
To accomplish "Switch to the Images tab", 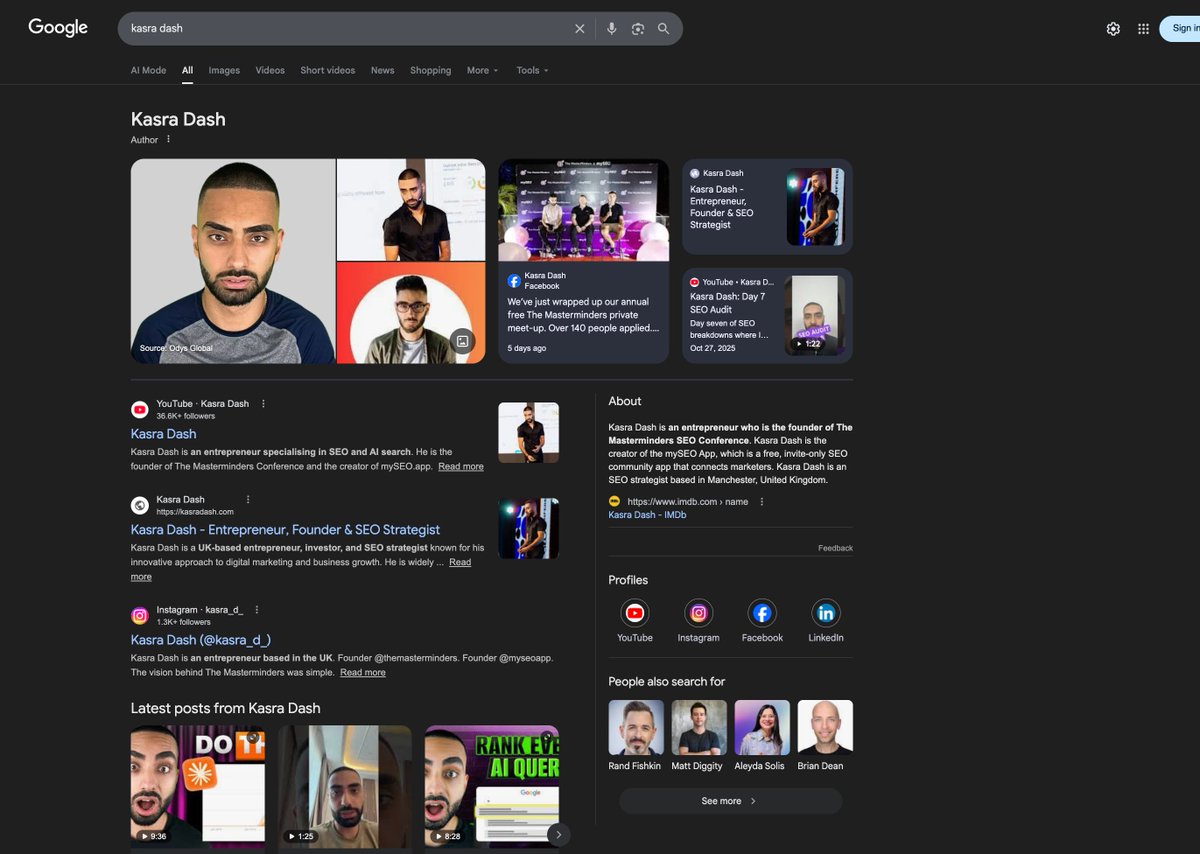I will tap(223, 70).
